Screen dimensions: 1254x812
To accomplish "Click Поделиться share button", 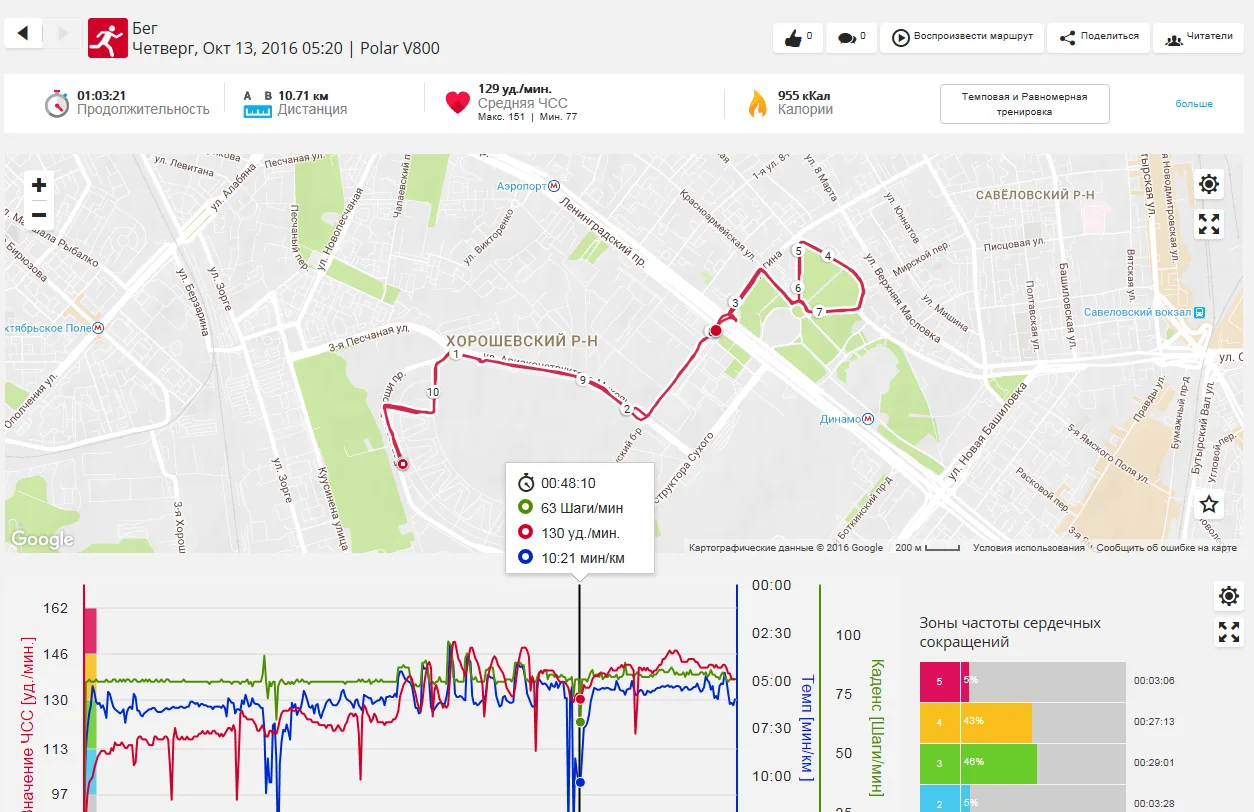I will 1098,38.
